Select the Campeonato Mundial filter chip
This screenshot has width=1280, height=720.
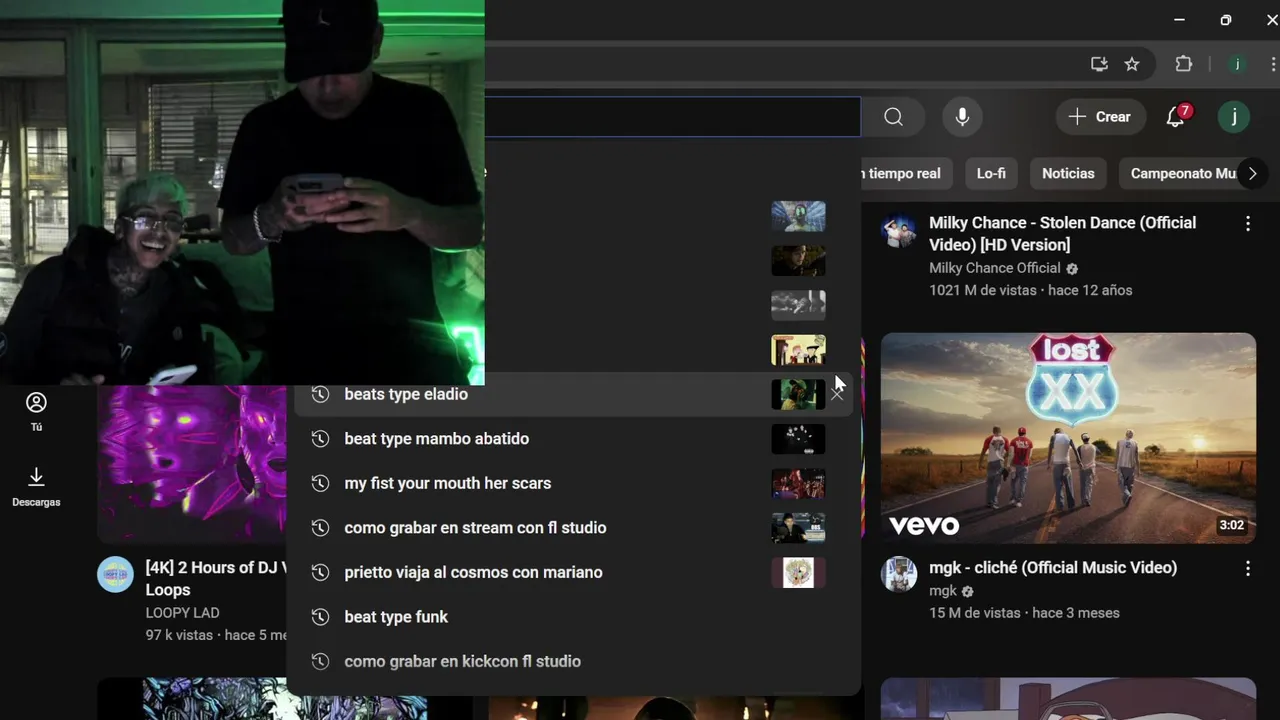(x=1183, y=173)
